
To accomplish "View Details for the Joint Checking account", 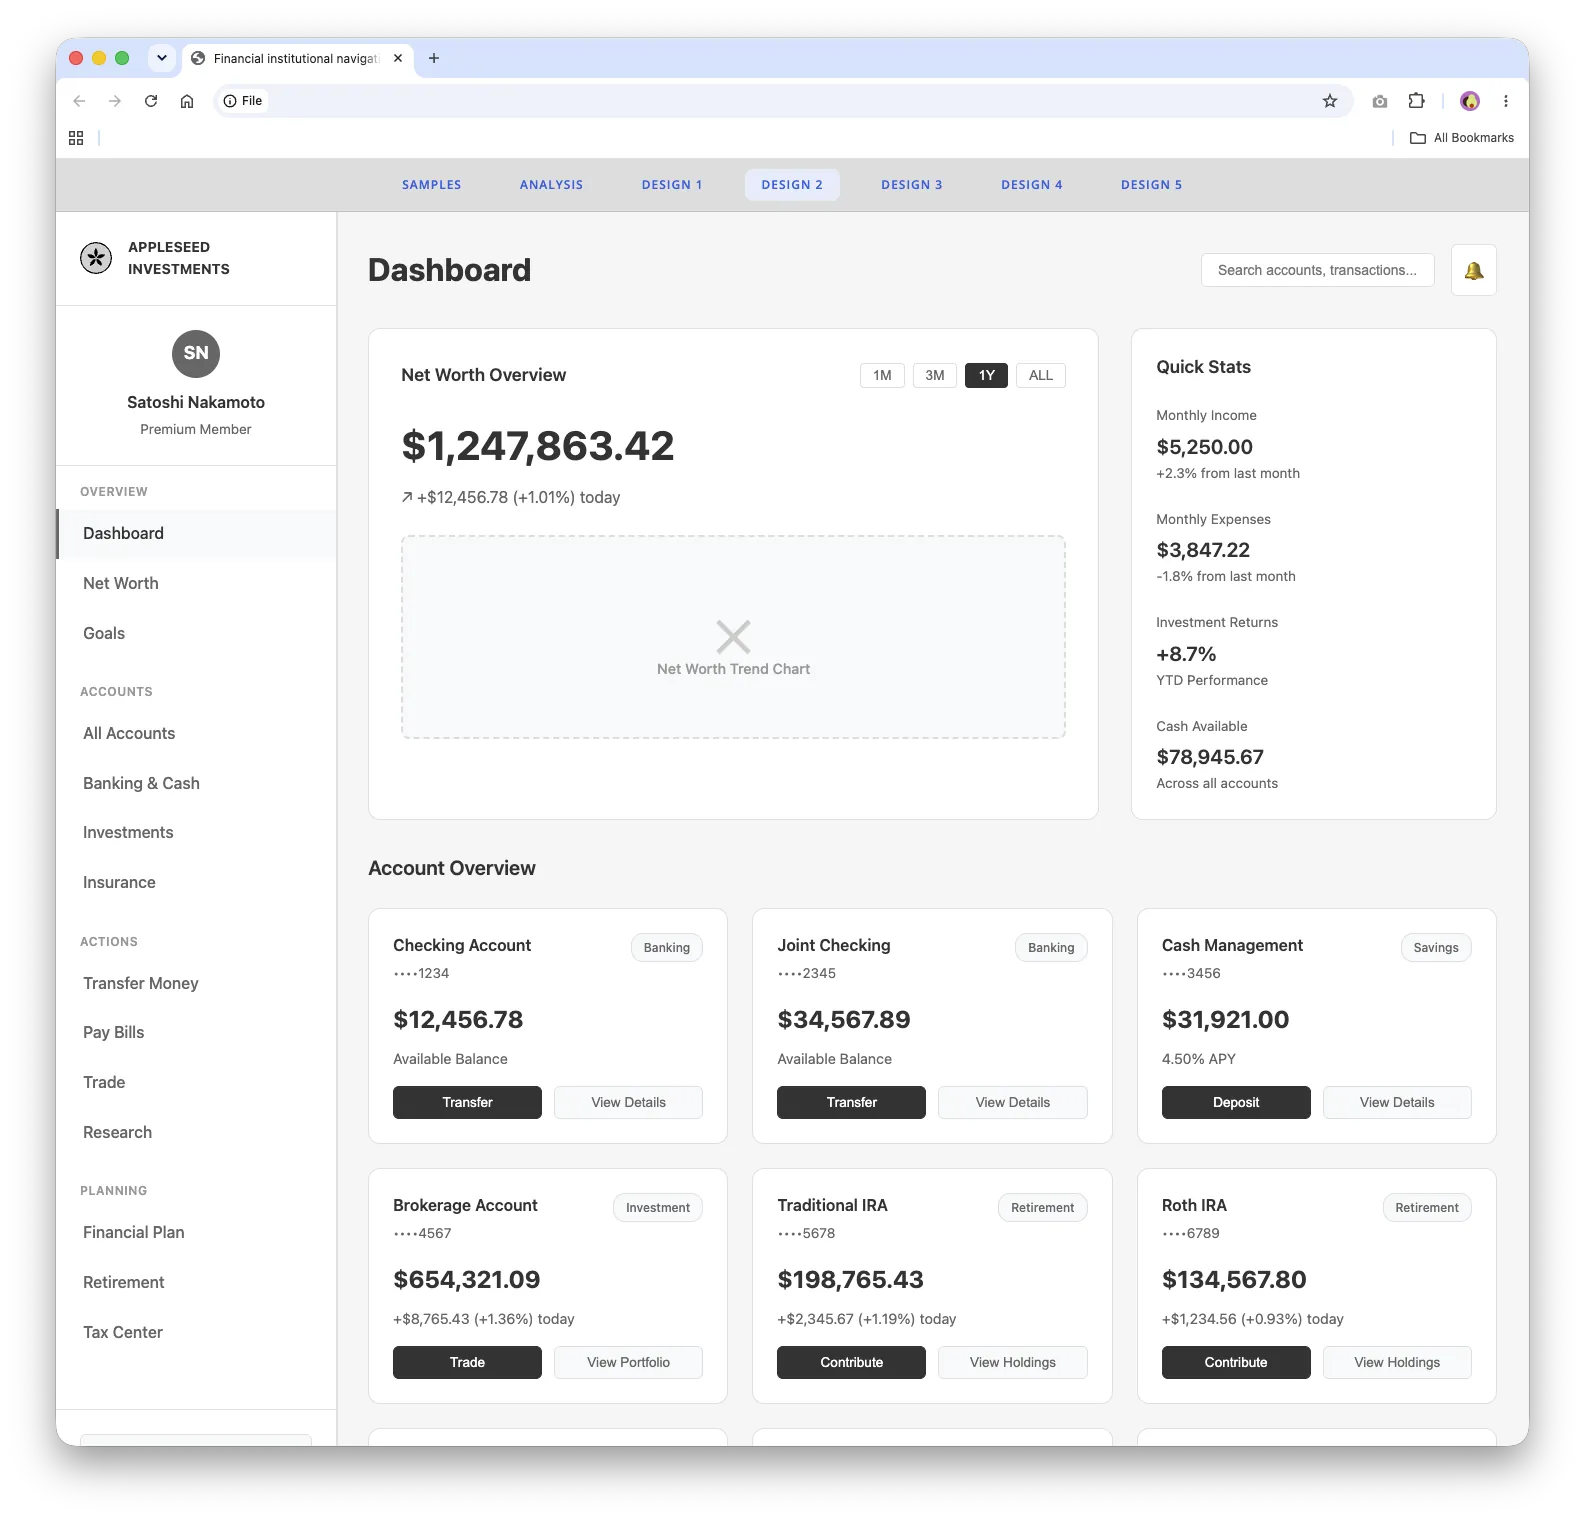I will click(x=1013, y=1102).
